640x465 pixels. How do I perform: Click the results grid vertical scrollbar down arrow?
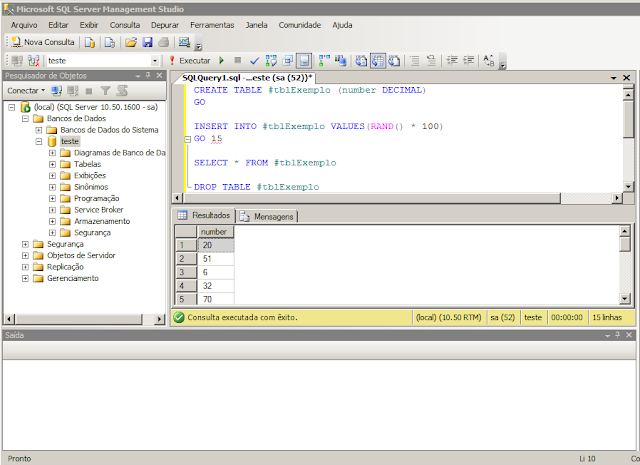tap(624, 298)
